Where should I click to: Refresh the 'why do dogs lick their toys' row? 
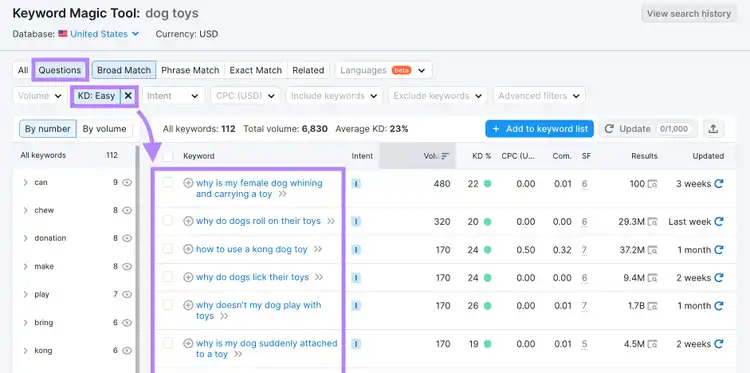(x=718, y=278)
